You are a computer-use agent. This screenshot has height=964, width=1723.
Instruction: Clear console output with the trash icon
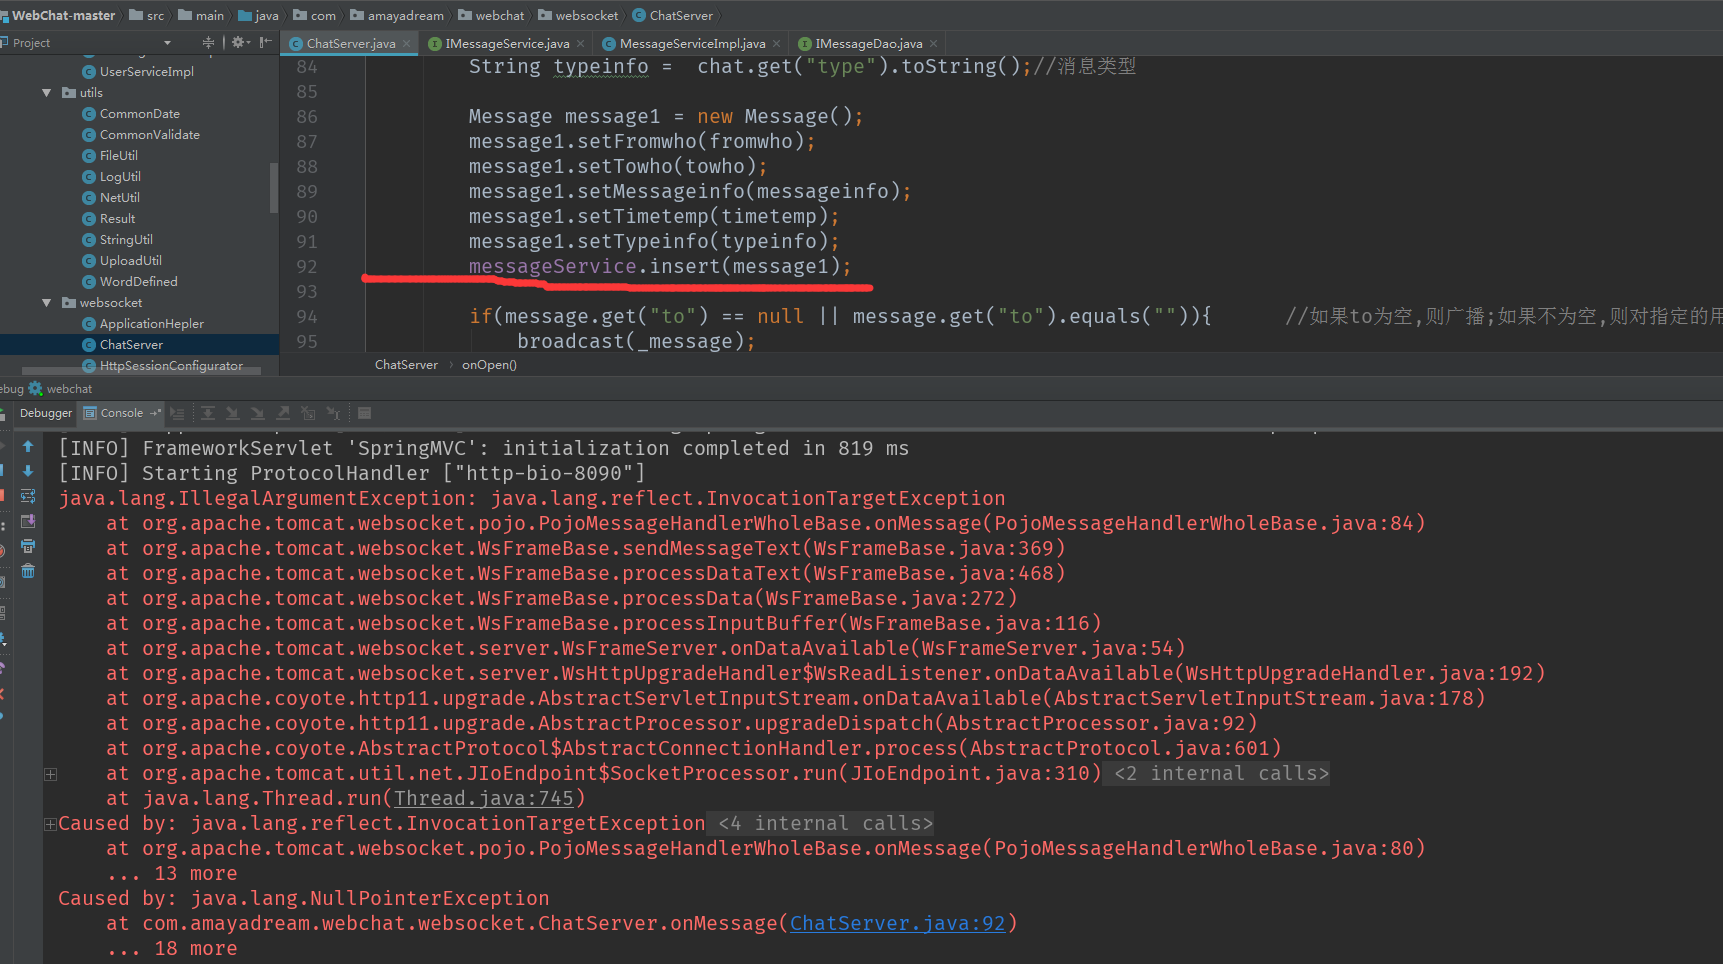coord(28,572)
